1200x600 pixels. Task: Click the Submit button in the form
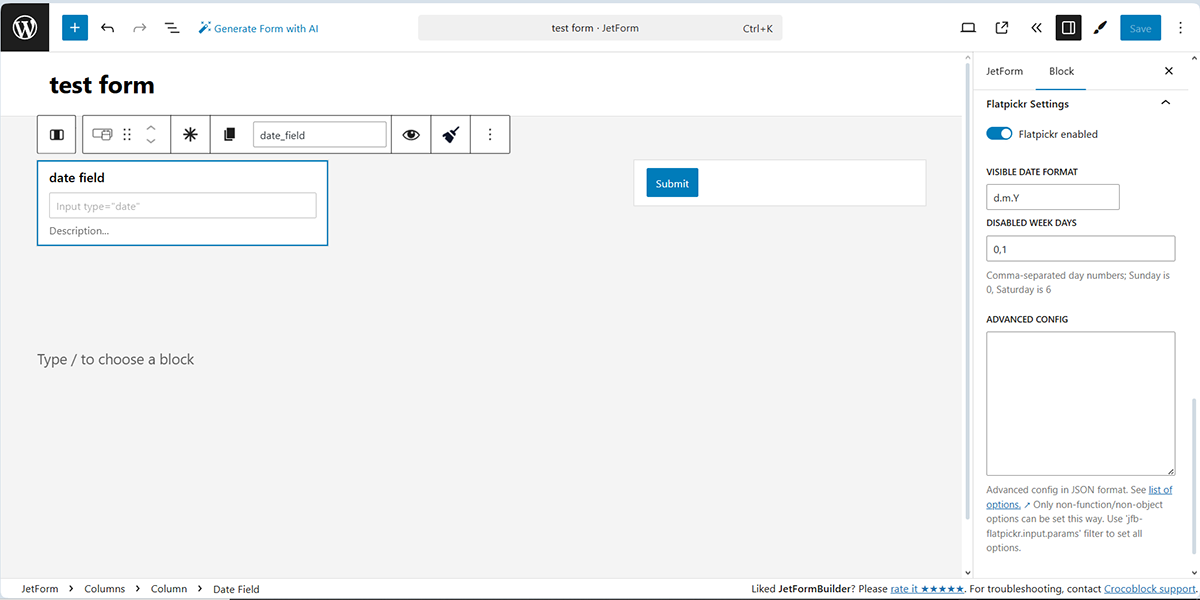coord(672,183)
